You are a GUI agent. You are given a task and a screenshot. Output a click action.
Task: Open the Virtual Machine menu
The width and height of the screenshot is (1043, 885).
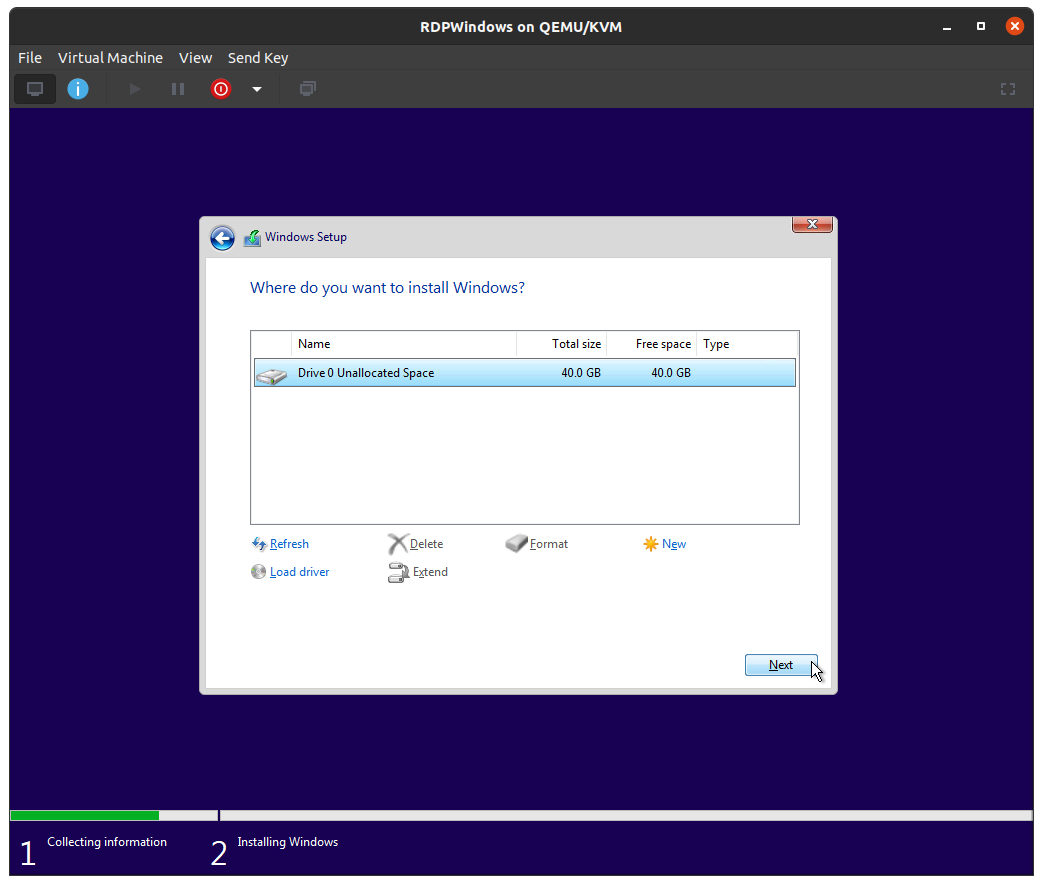pyautogui.click(x=110, y=58)
